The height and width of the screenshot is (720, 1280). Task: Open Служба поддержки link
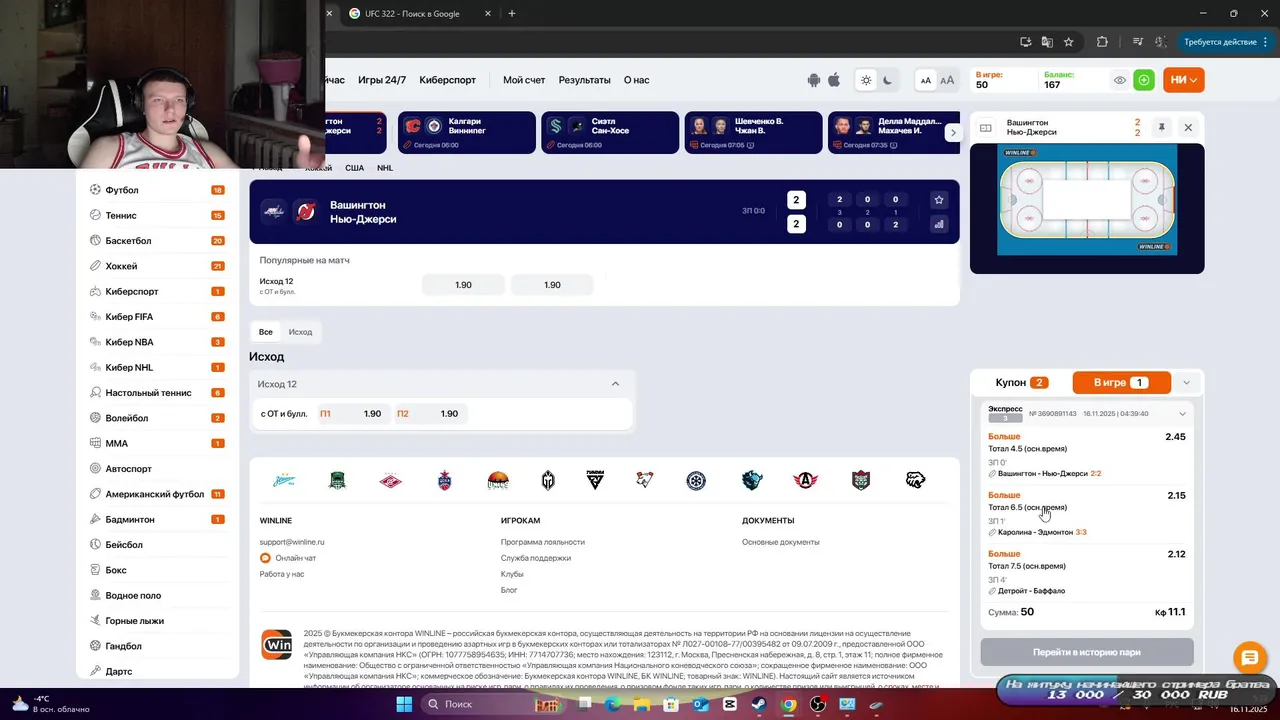point(536,558)
